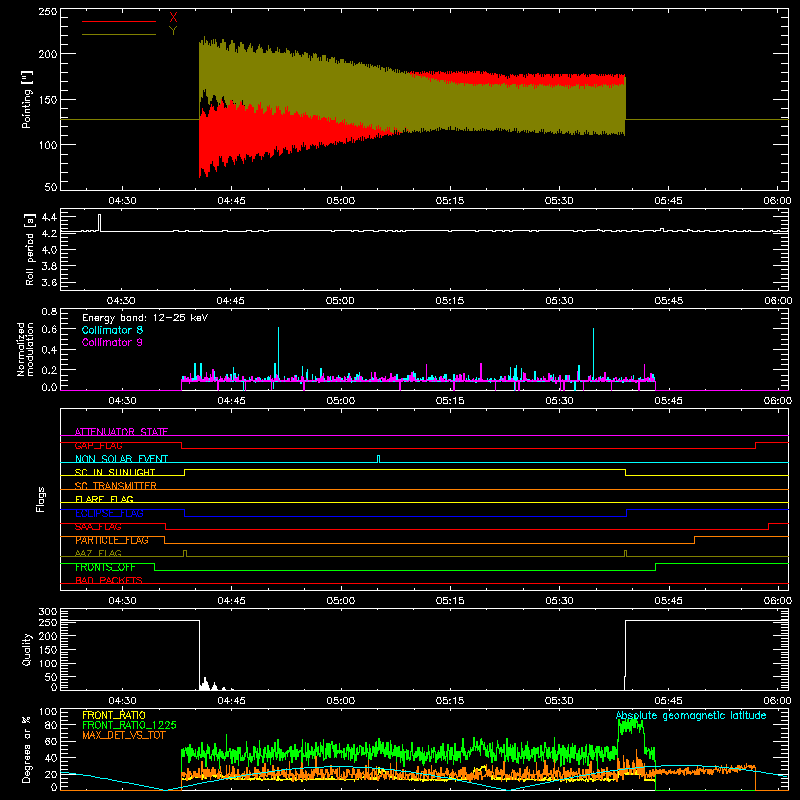800x800 pixels.
Task: Click 04:45 tick label under Quality plot
Action: 231,701
